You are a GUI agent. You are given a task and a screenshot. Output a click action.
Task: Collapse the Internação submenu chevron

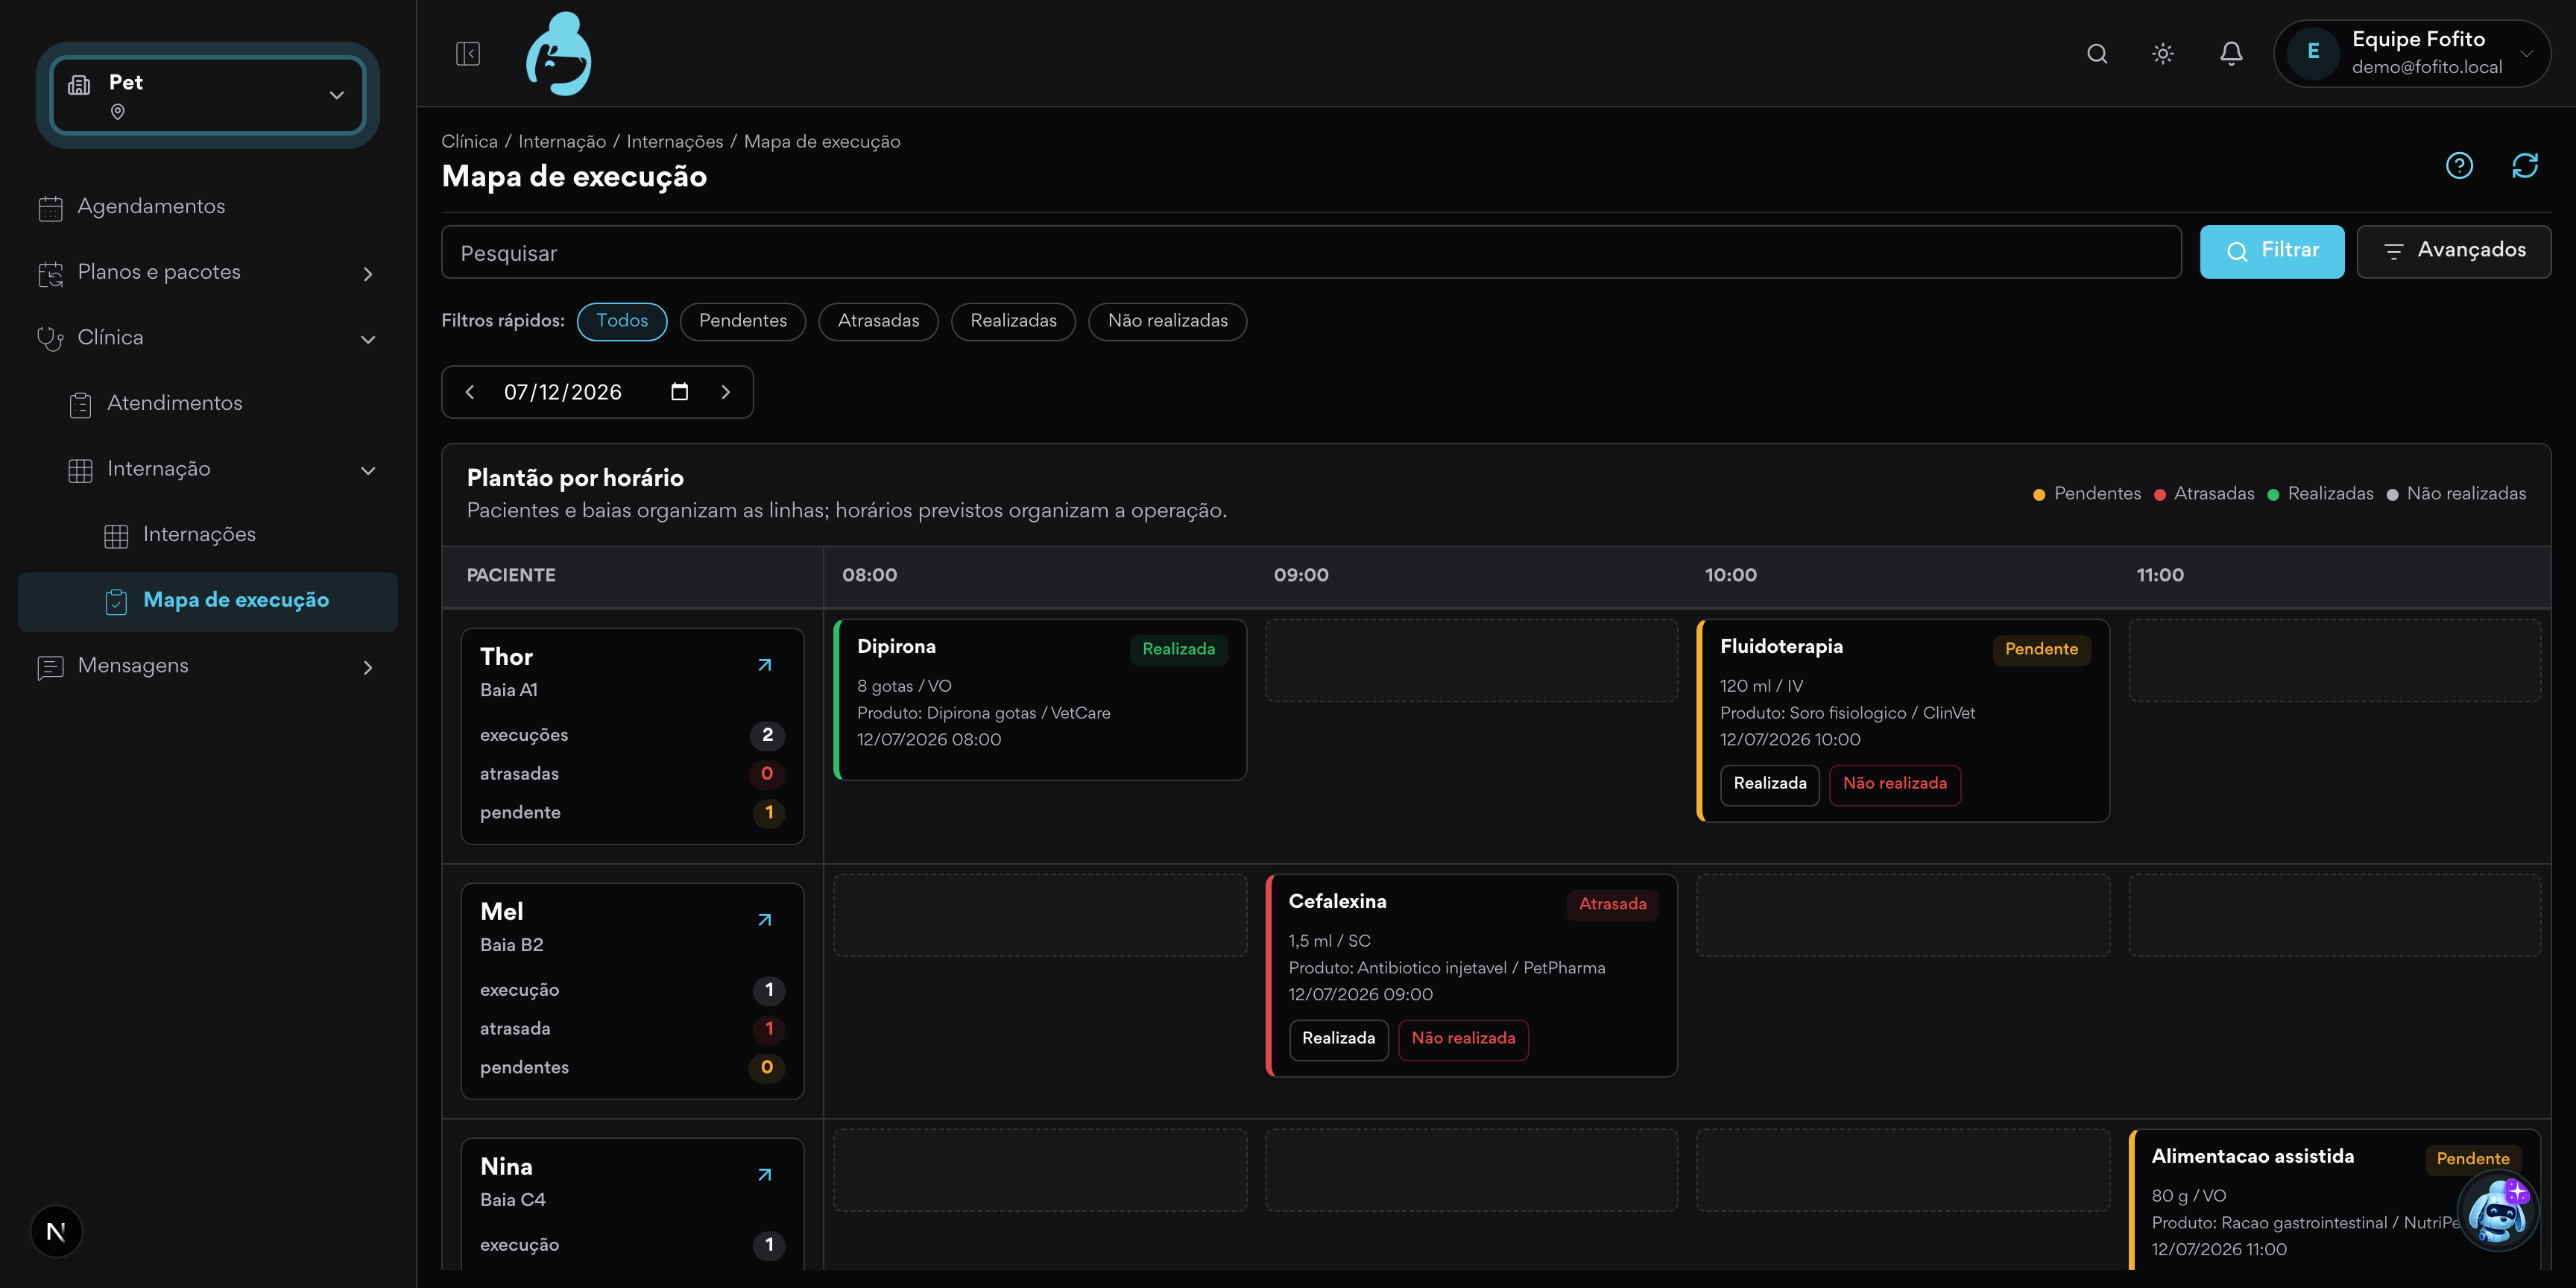(368, 470)
